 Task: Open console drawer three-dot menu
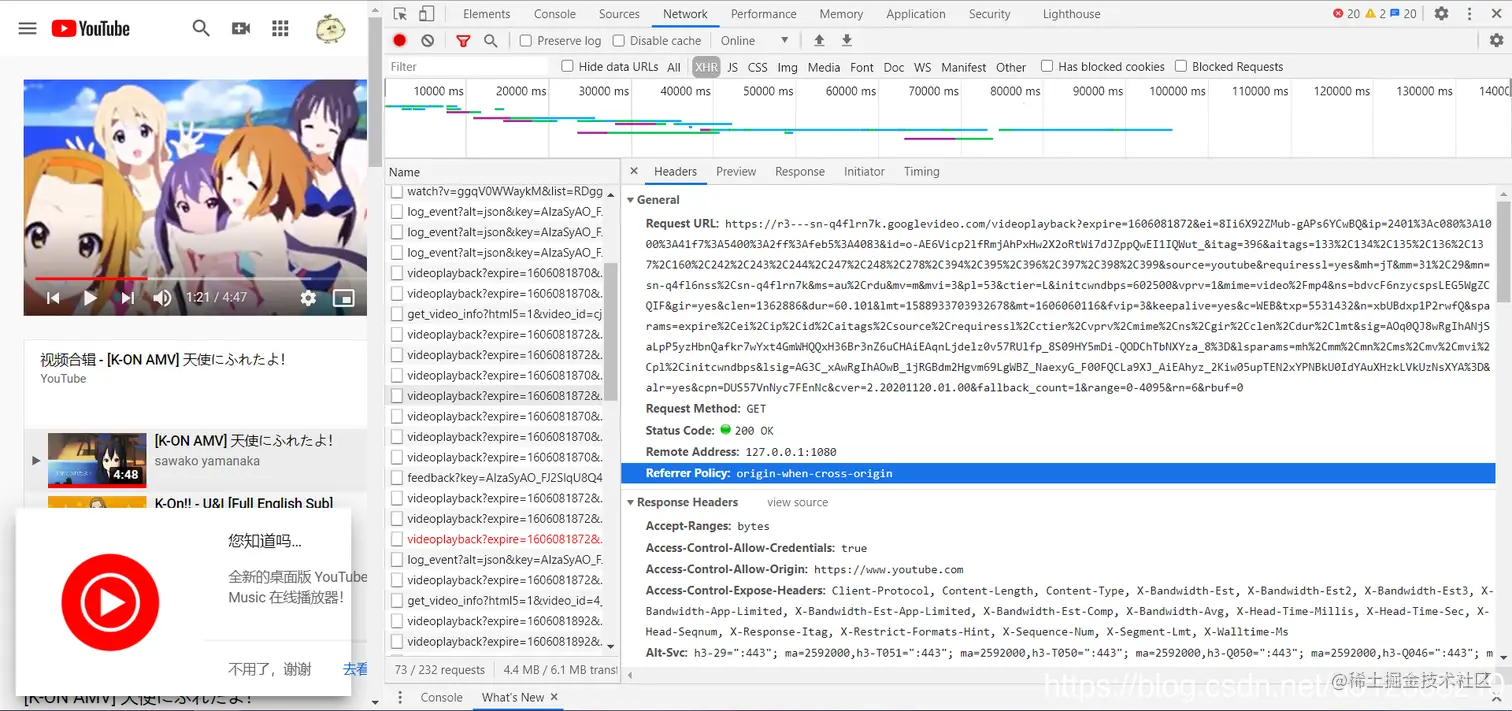(400, 697)
